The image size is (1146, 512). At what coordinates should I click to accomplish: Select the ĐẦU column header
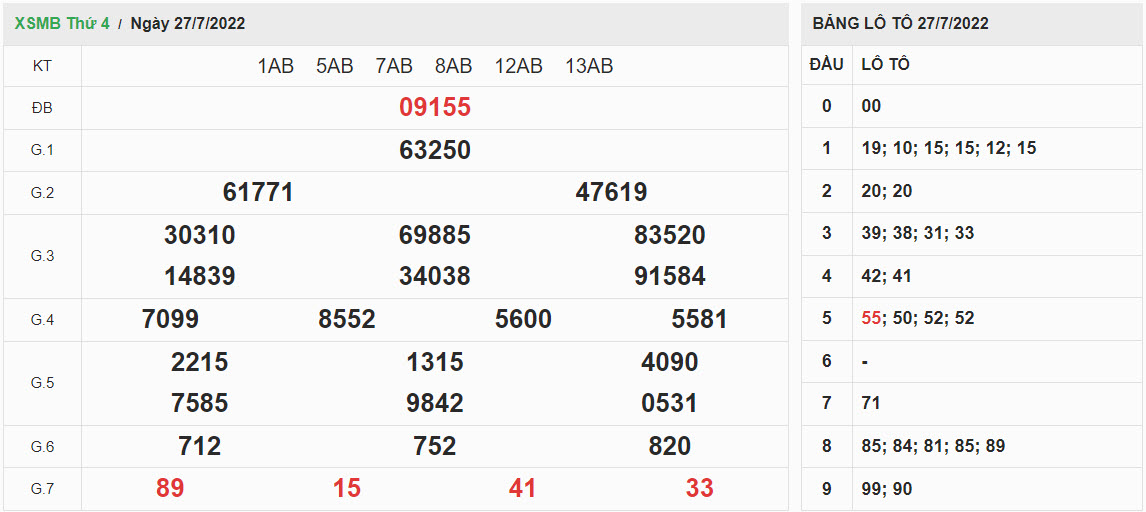coord(826,64)
